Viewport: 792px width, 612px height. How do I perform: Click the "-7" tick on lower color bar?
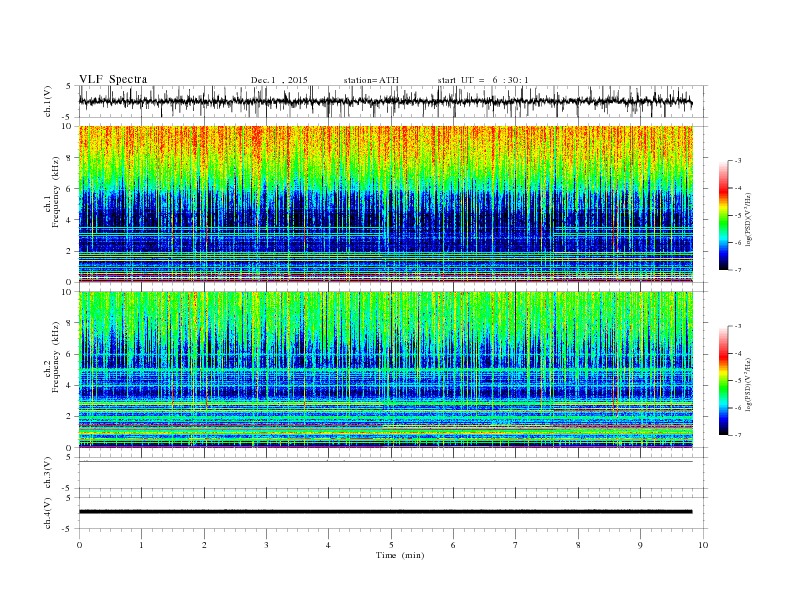click(738, 435)
